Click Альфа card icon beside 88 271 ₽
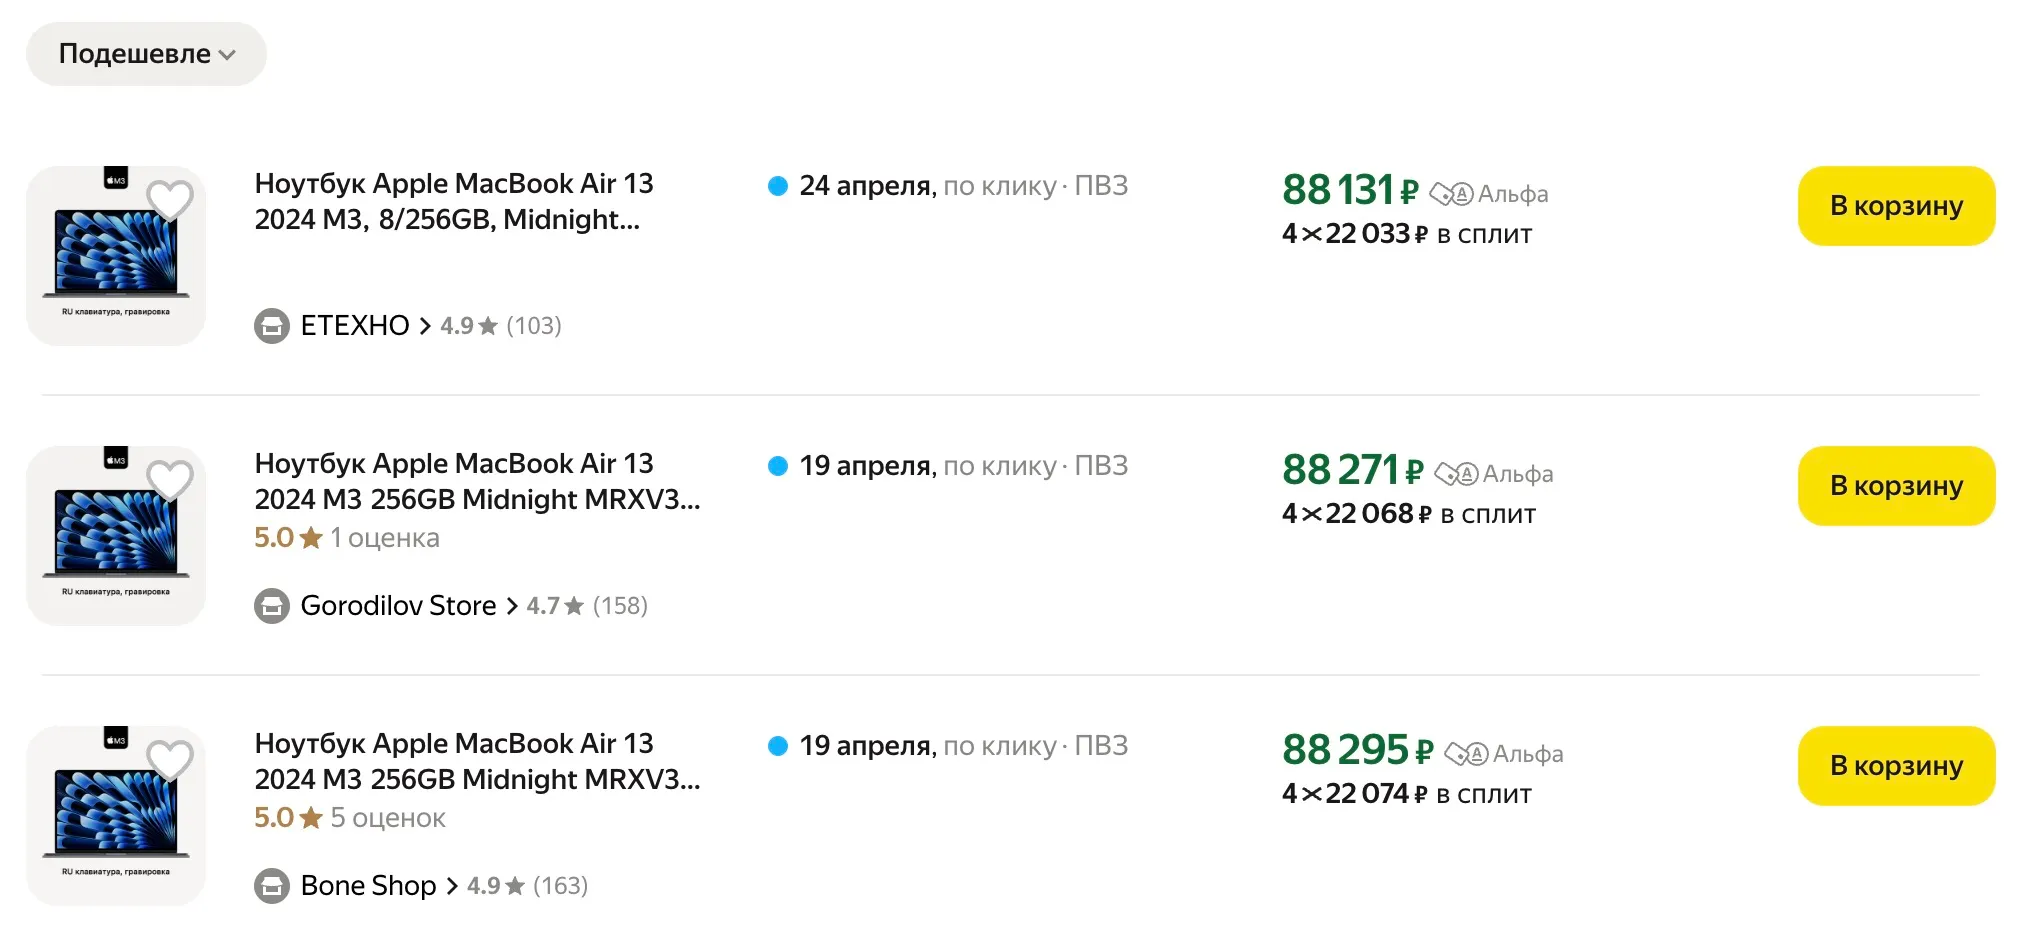 pyautogui.click(x=1456, y=474)
